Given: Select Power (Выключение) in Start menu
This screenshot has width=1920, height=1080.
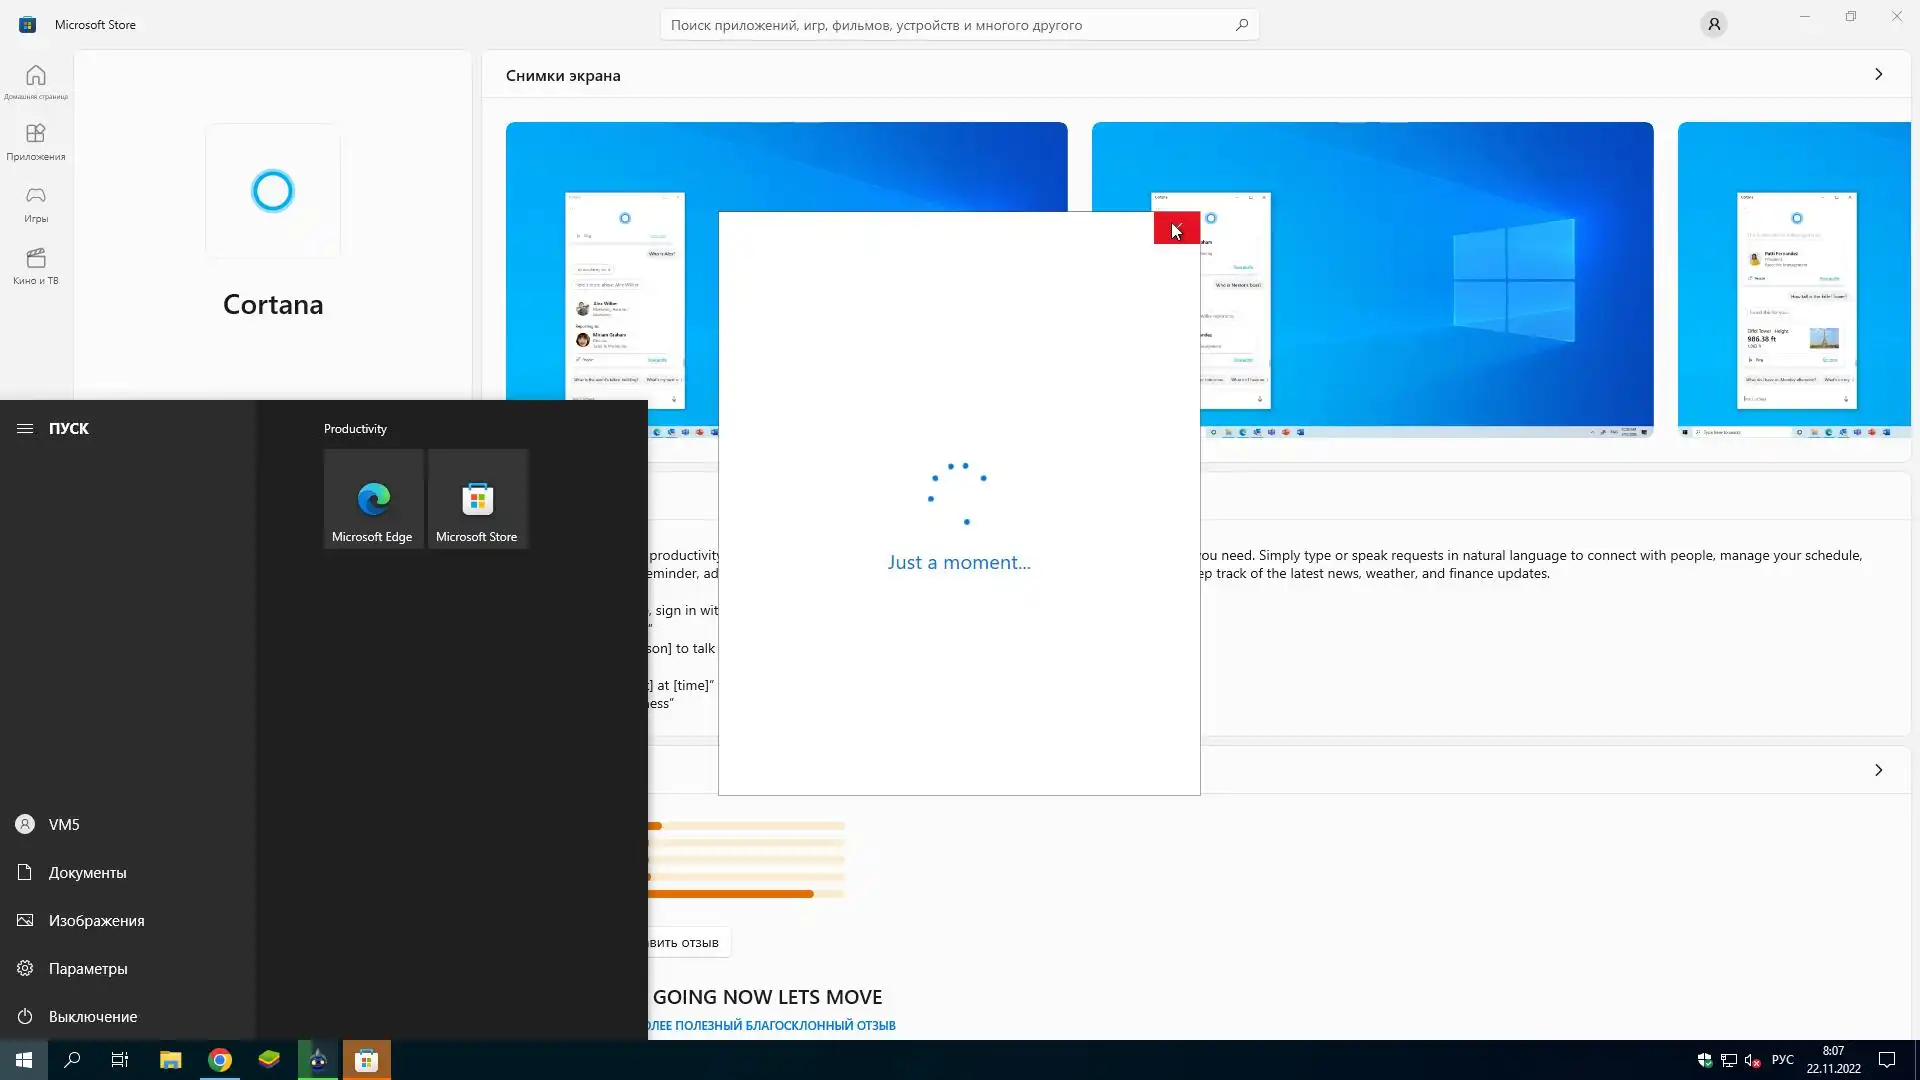Looking at the screenshot, I should [92, 1016].
